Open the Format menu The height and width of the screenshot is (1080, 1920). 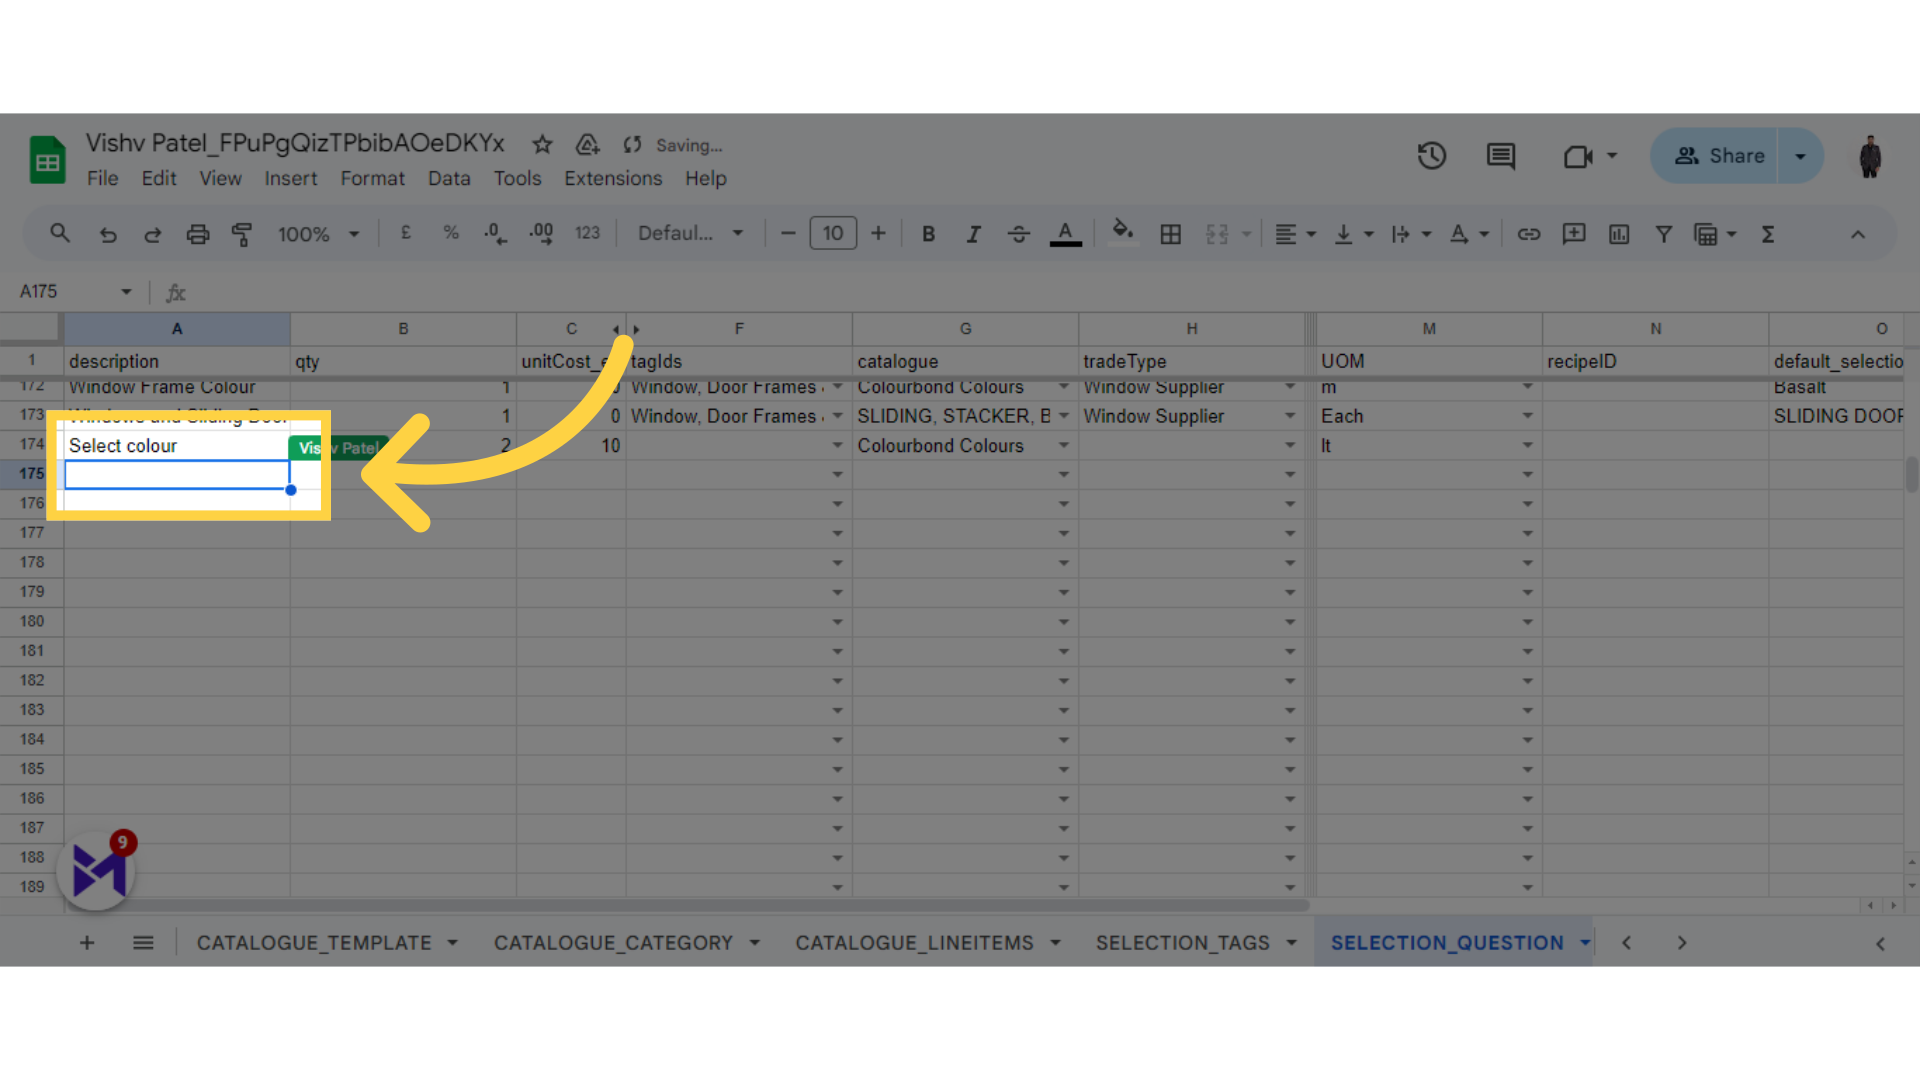click(372, 178)
